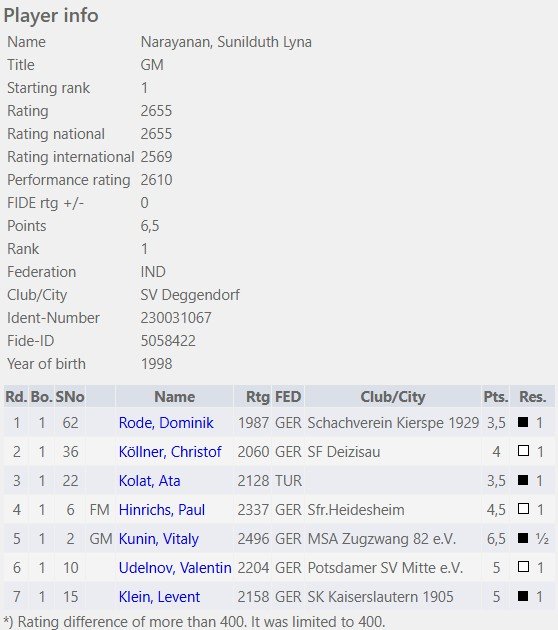Click black piece icon in round 1

tap(523, 422)
